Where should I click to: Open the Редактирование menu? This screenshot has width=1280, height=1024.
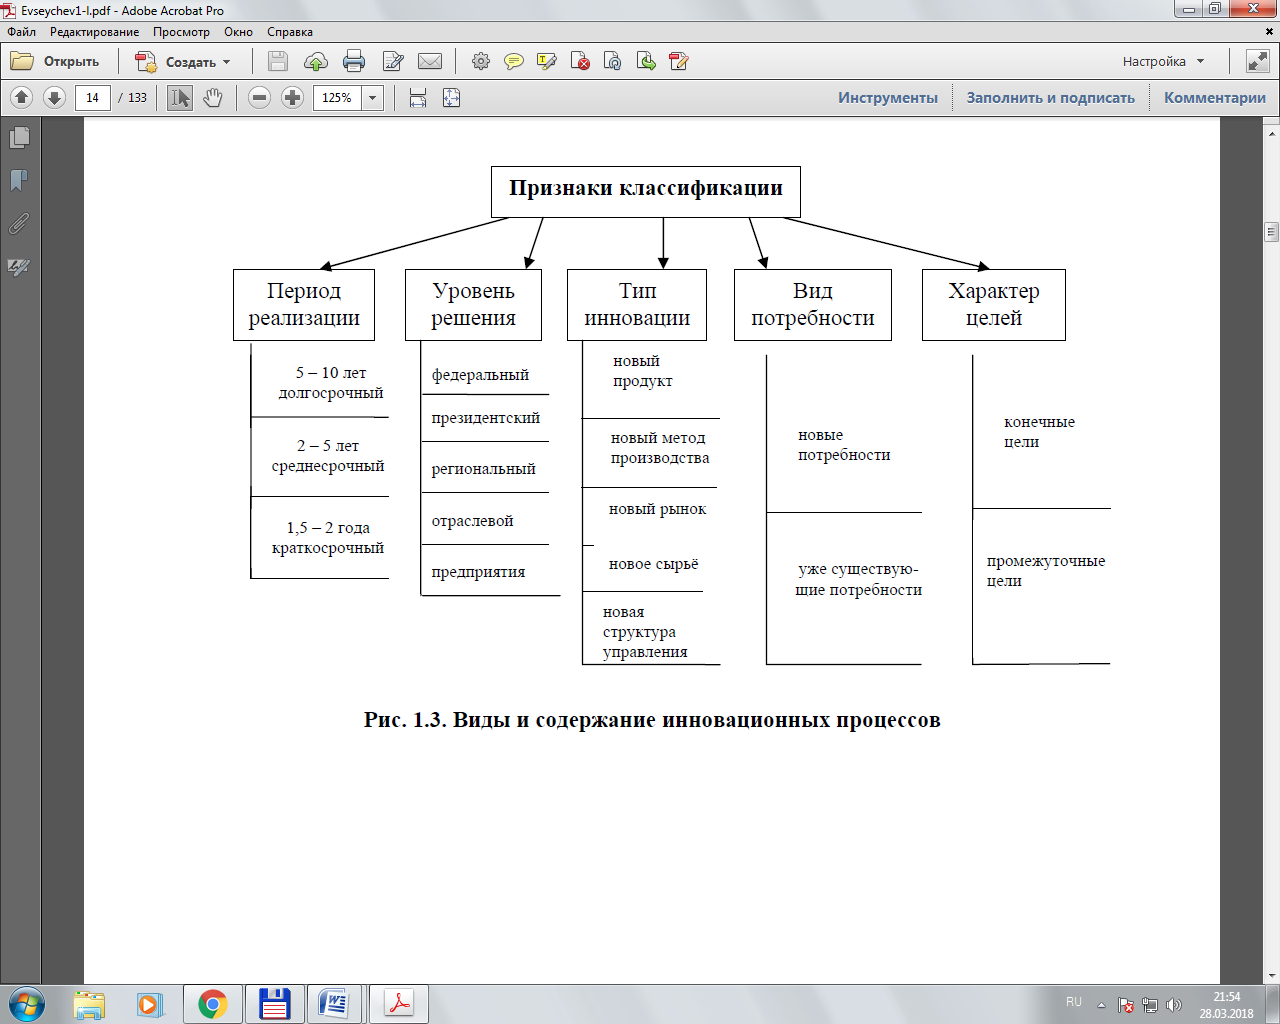pyautogui.click(x=94, y=32)
